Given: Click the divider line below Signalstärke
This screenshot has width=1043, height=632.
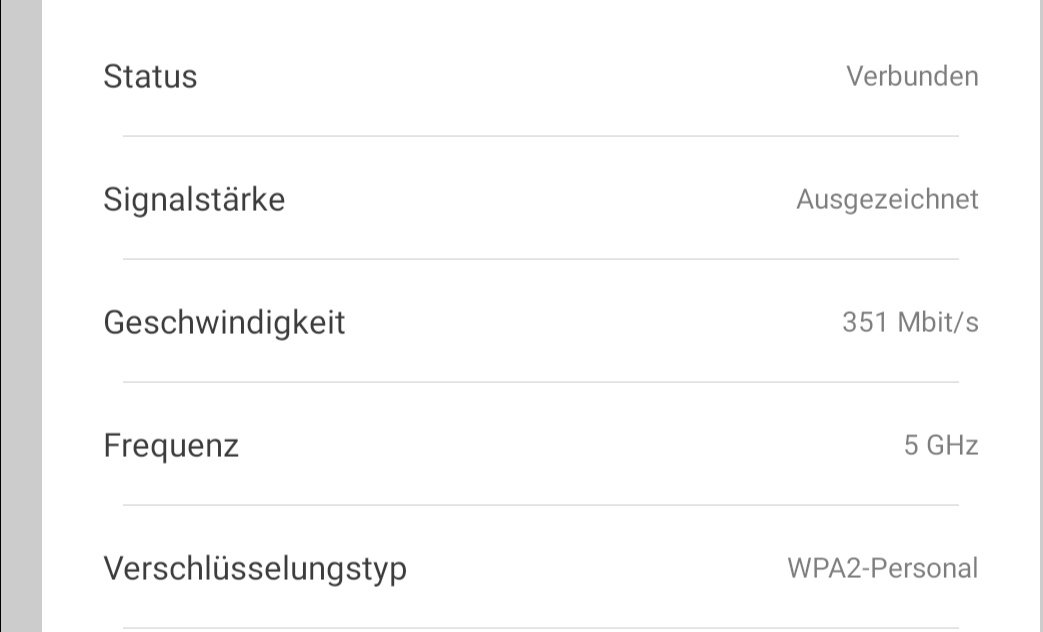Looking at the screenshot, I should [541, 259].
